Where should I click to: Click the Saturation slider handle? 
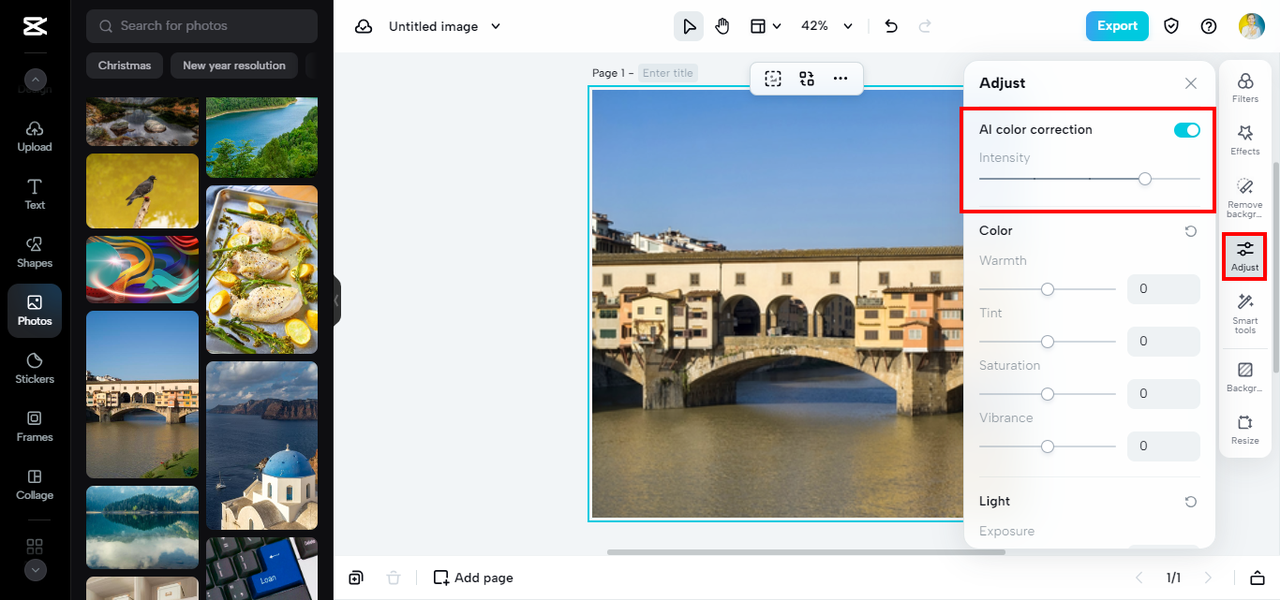click(1047, 394)
